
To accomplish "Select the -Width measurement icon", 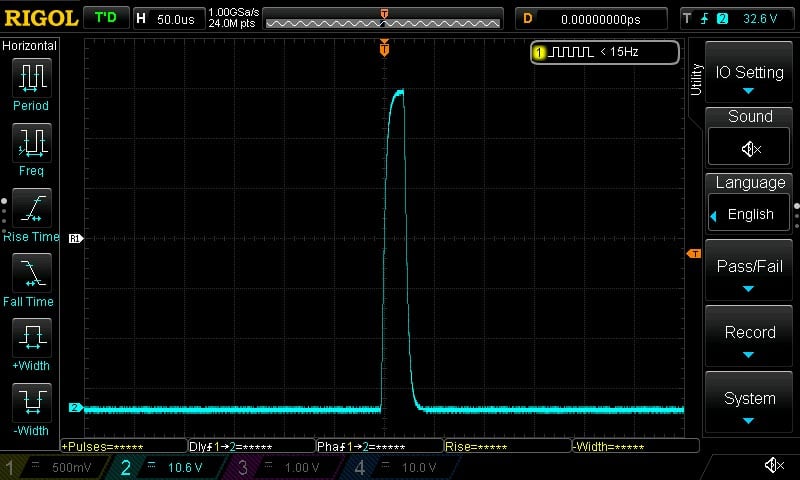I will click(32, 402).
